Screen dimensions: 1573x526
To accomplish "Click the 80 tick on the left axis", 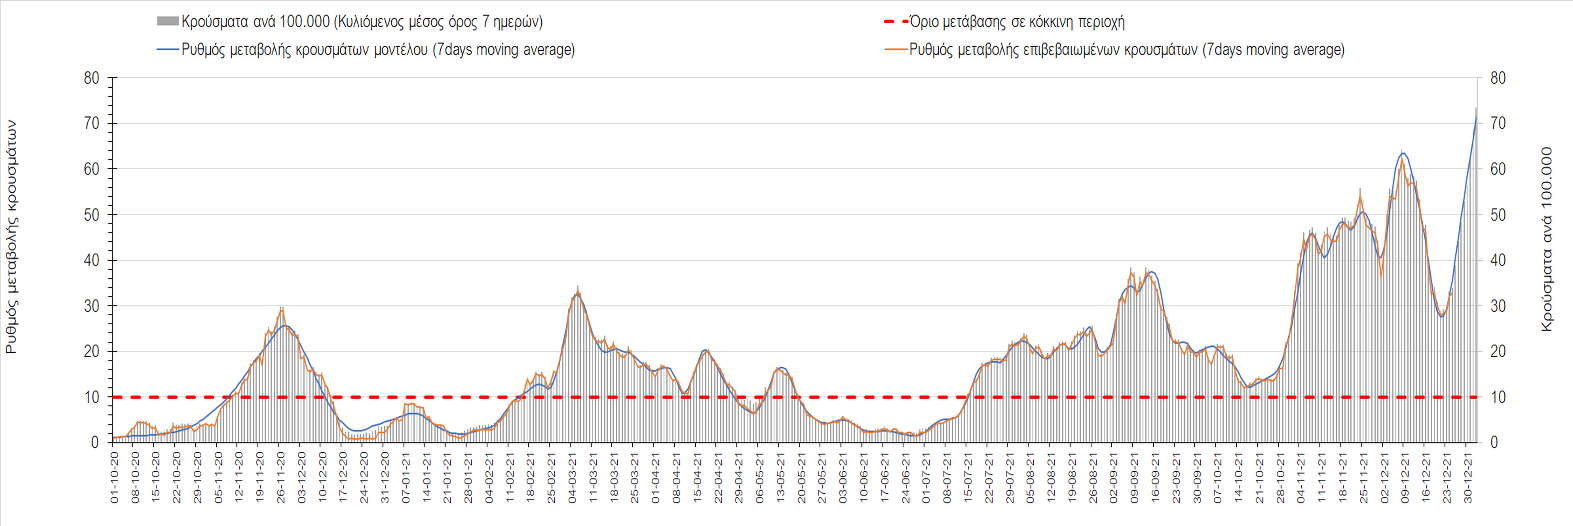I will tap(91, 78).
